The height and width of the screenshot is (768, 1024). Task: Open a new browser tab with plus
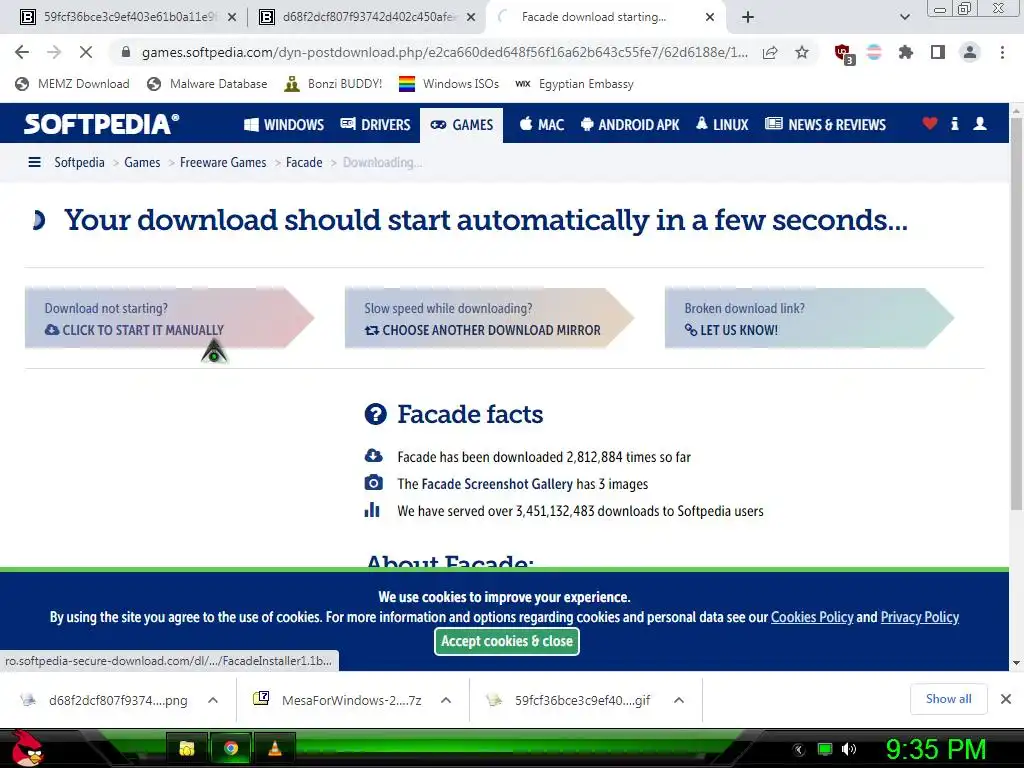[x=748, y=18]
